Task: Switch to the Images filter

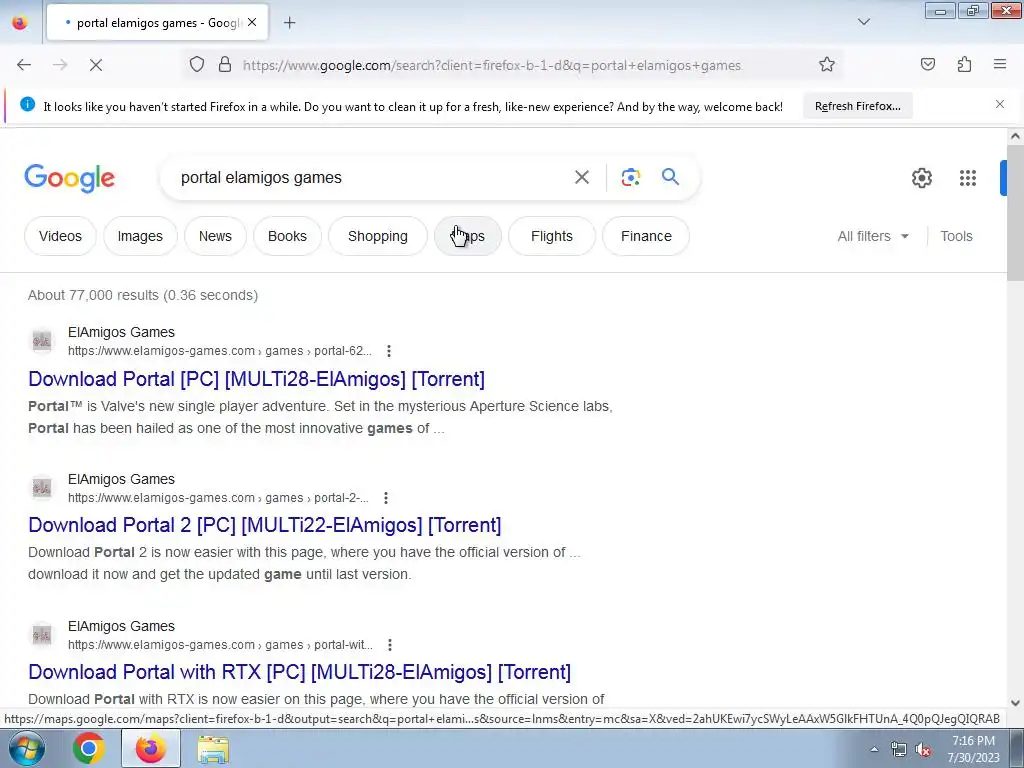Action: click(x=140, y=236)
